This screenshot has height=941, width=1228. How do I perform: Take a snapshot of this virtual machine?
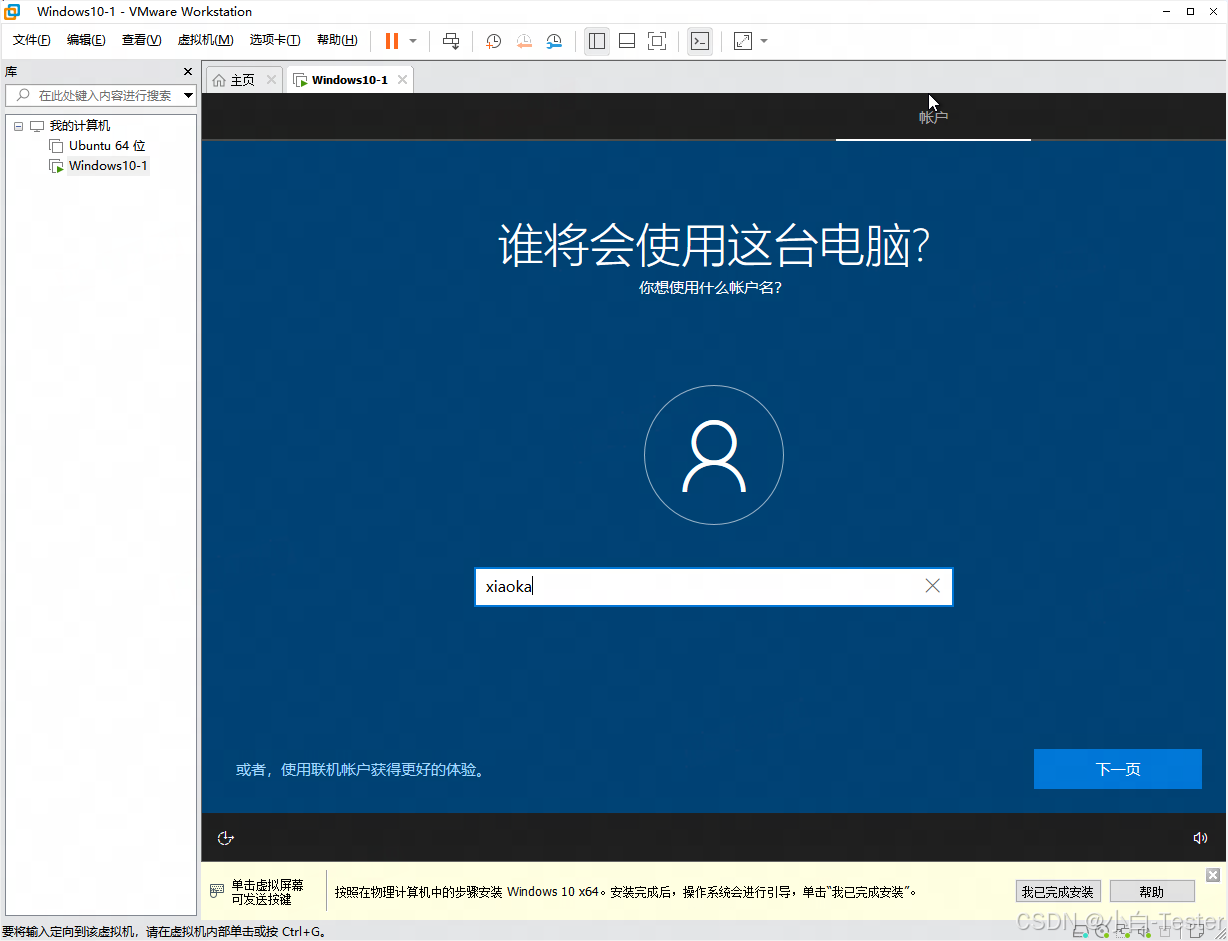click(x=494, y=41)
